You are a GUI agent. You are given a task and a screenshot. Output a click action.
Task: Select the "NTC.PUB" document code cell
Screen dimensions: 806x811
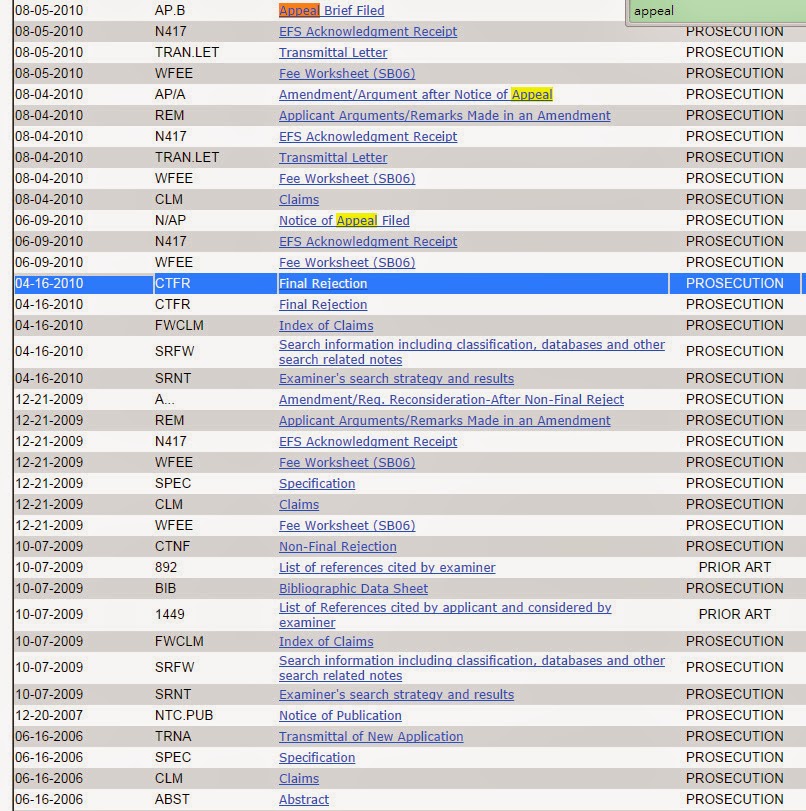(184, 715)
